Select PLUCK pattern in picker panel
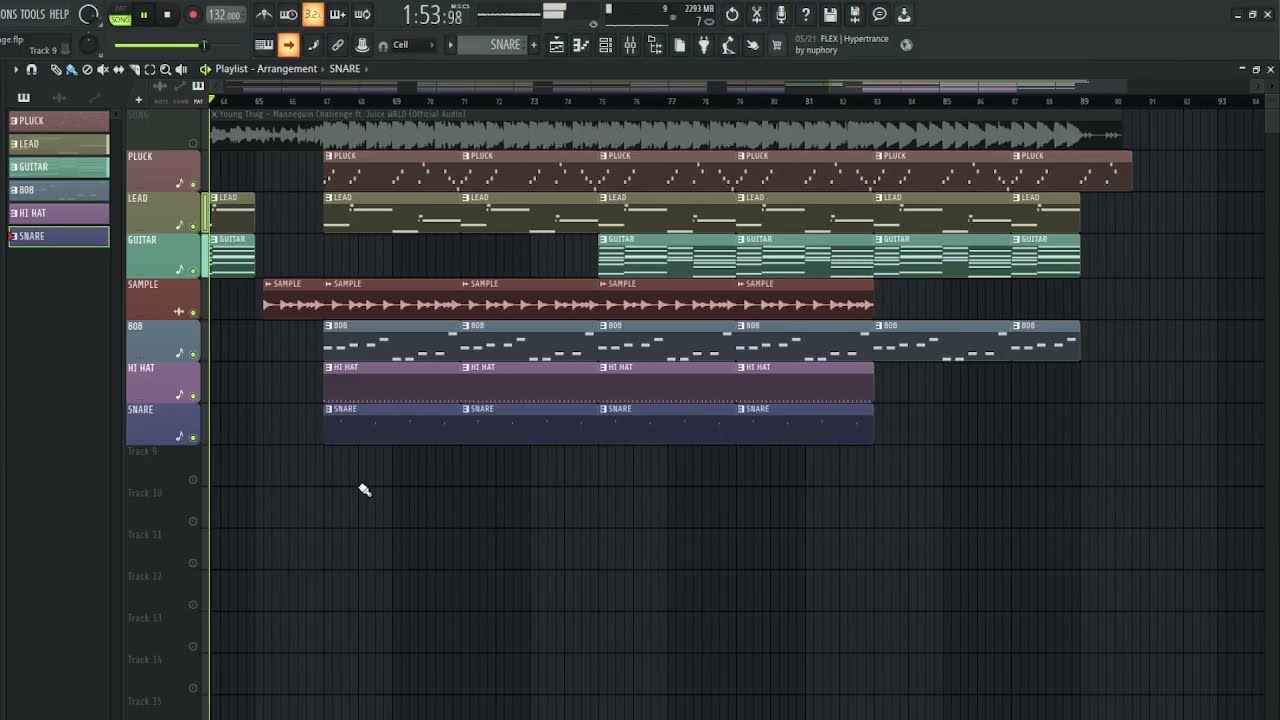Screen dimensions: 1280x720 click(59, 121)
